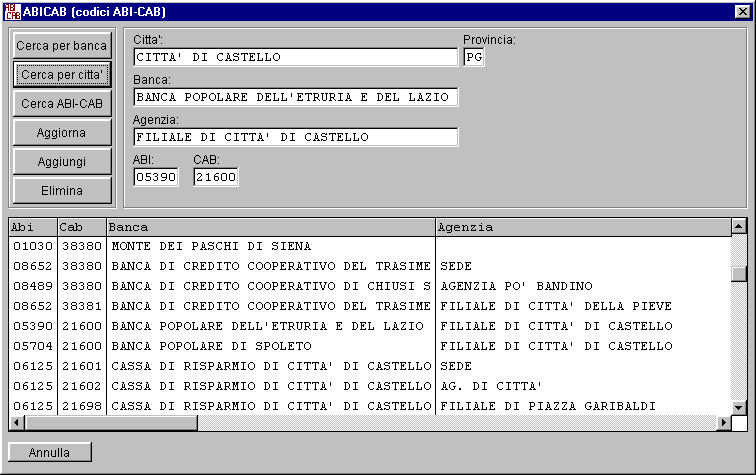The height and width of the screenshot is (475, 756).
Task: Click the Agenzia column header
Action: pyautogui.click(x=583, y=227)
